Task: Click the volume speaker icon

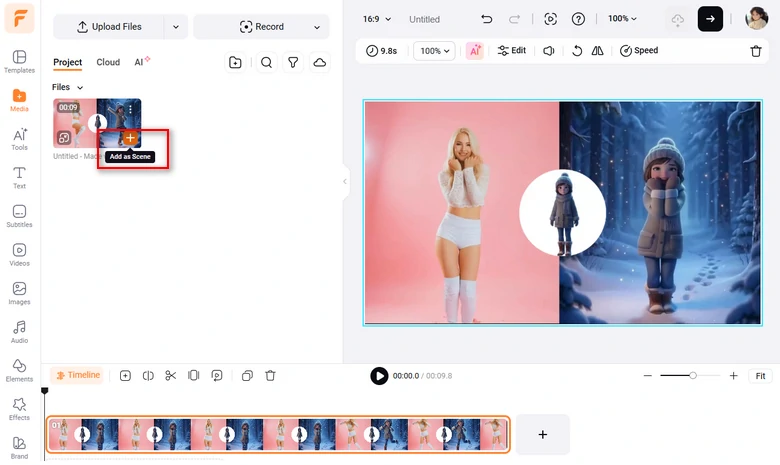Action: point(549,51)
